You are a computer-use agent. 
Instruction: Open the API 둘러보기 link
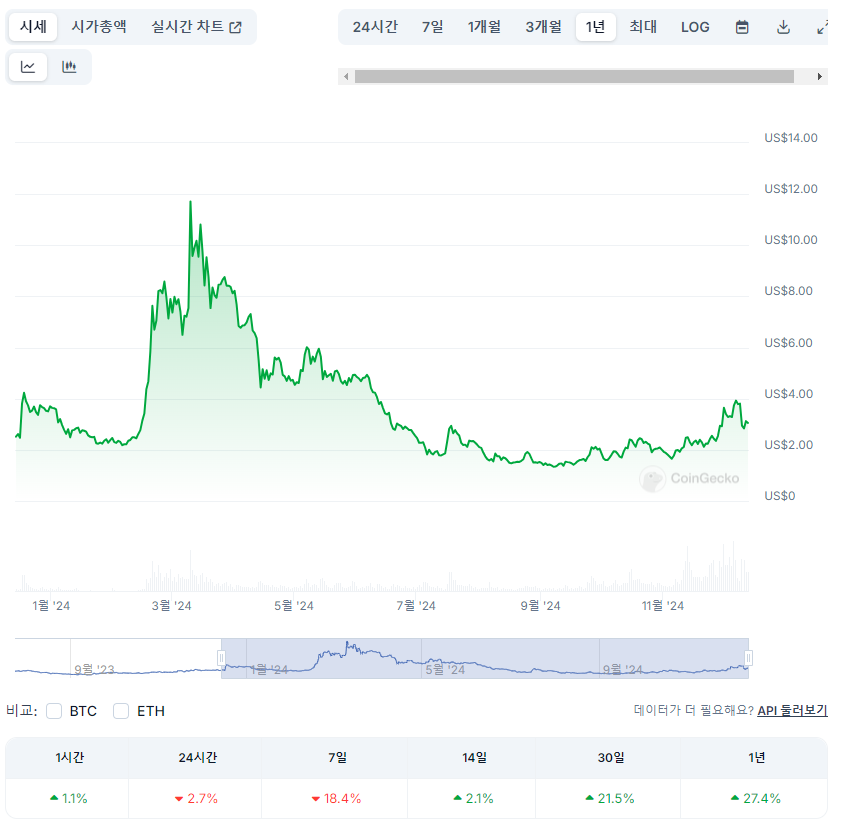(792, 710)
